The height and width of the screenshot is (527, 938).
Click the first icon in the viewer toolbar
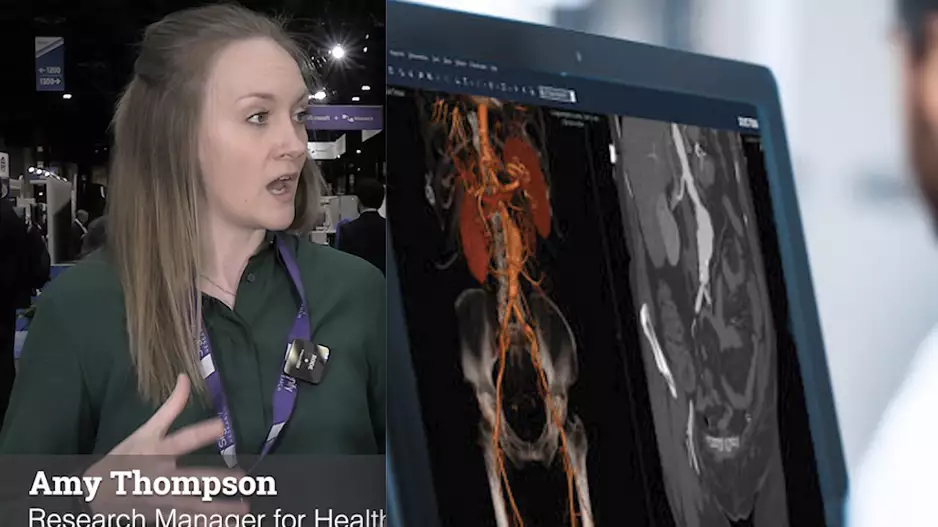pos(393,72)
